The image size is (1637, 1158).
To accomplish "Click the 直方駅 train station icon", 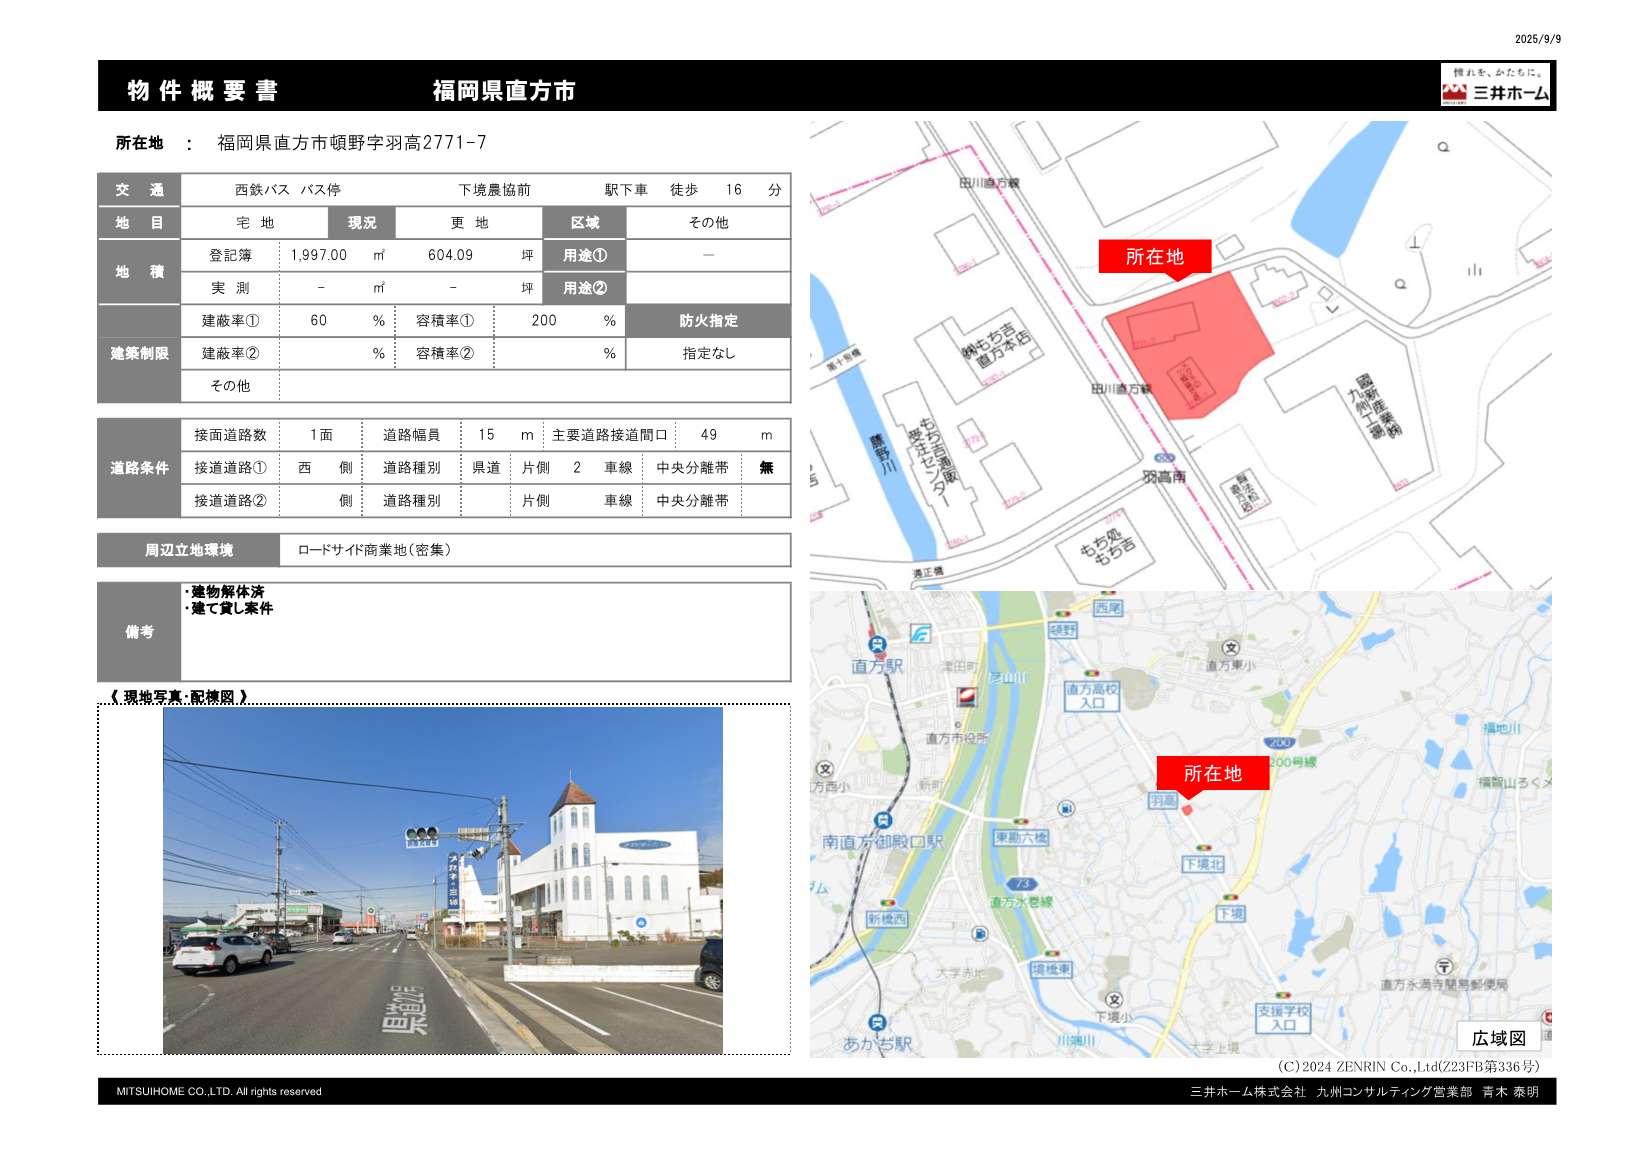I will coord(877,645).
